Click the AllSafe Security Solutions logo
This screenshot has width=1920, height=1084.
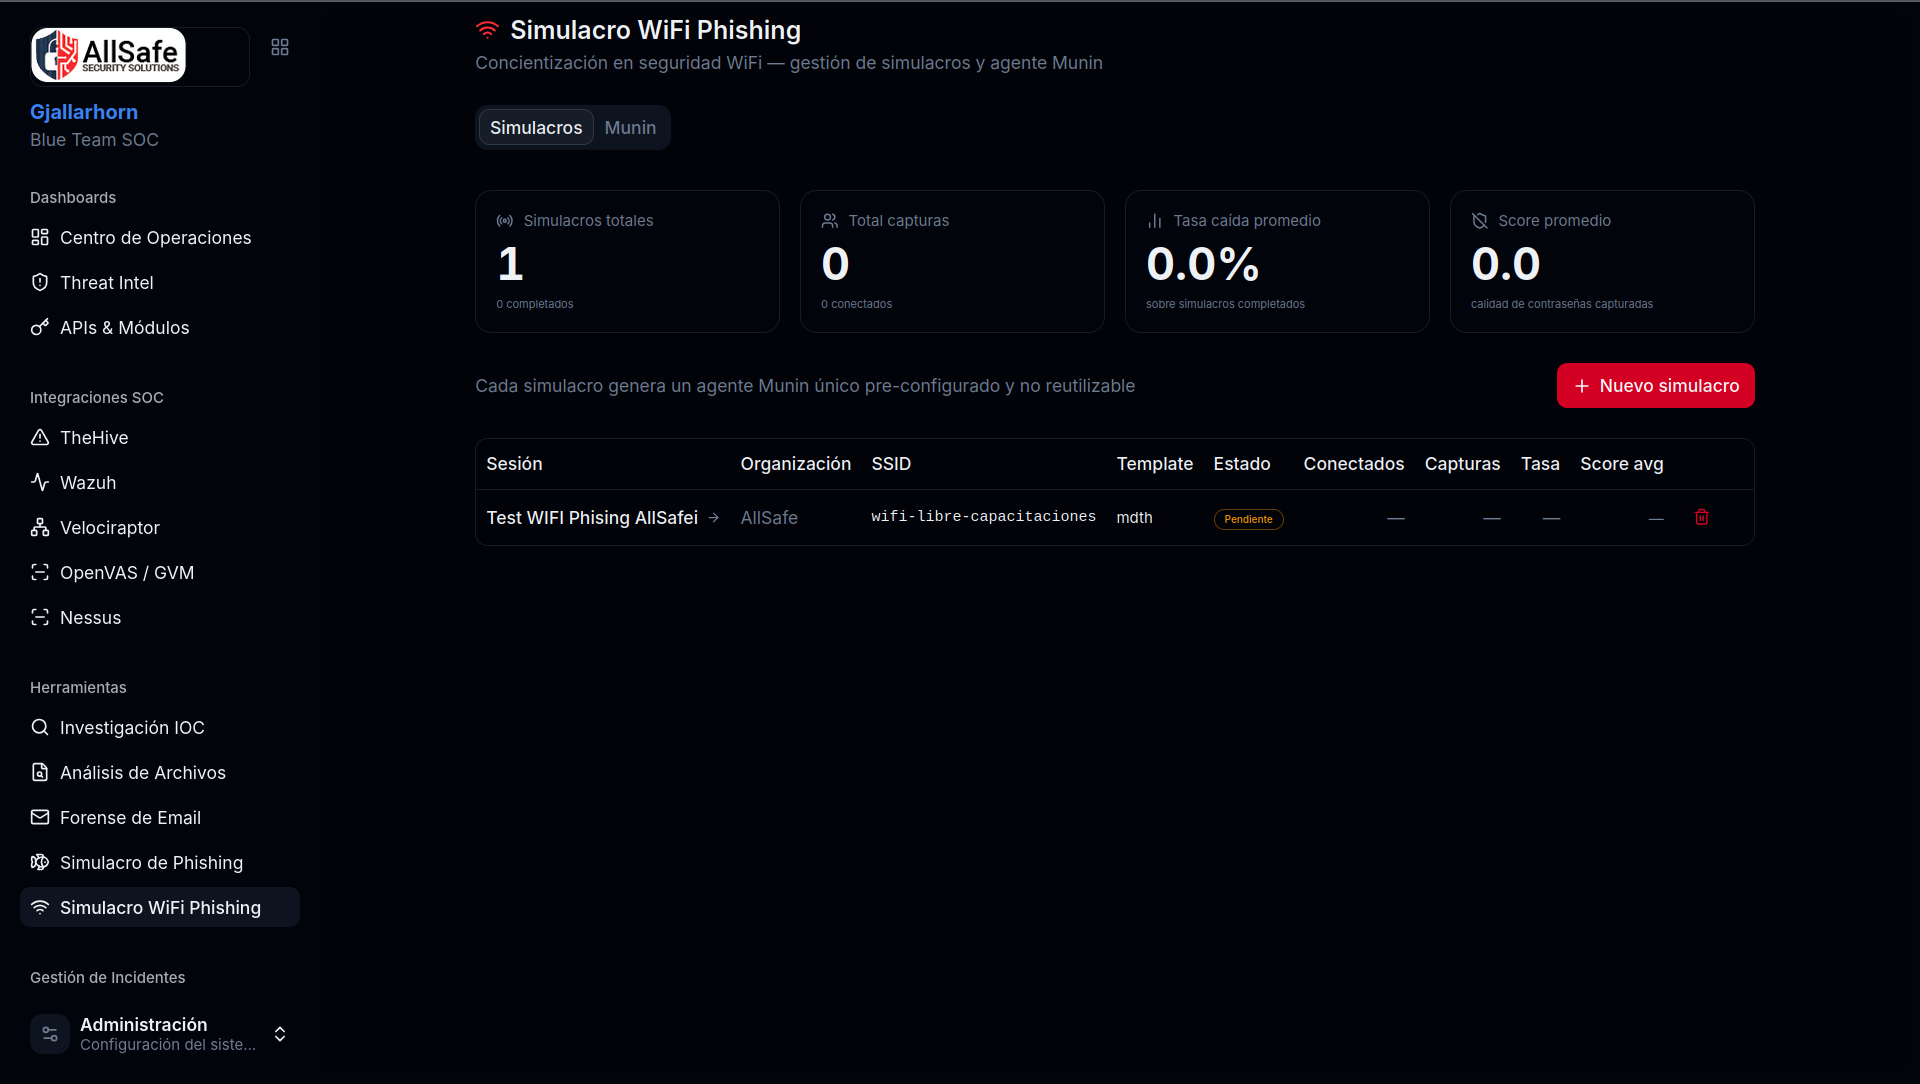coord(109,55)
